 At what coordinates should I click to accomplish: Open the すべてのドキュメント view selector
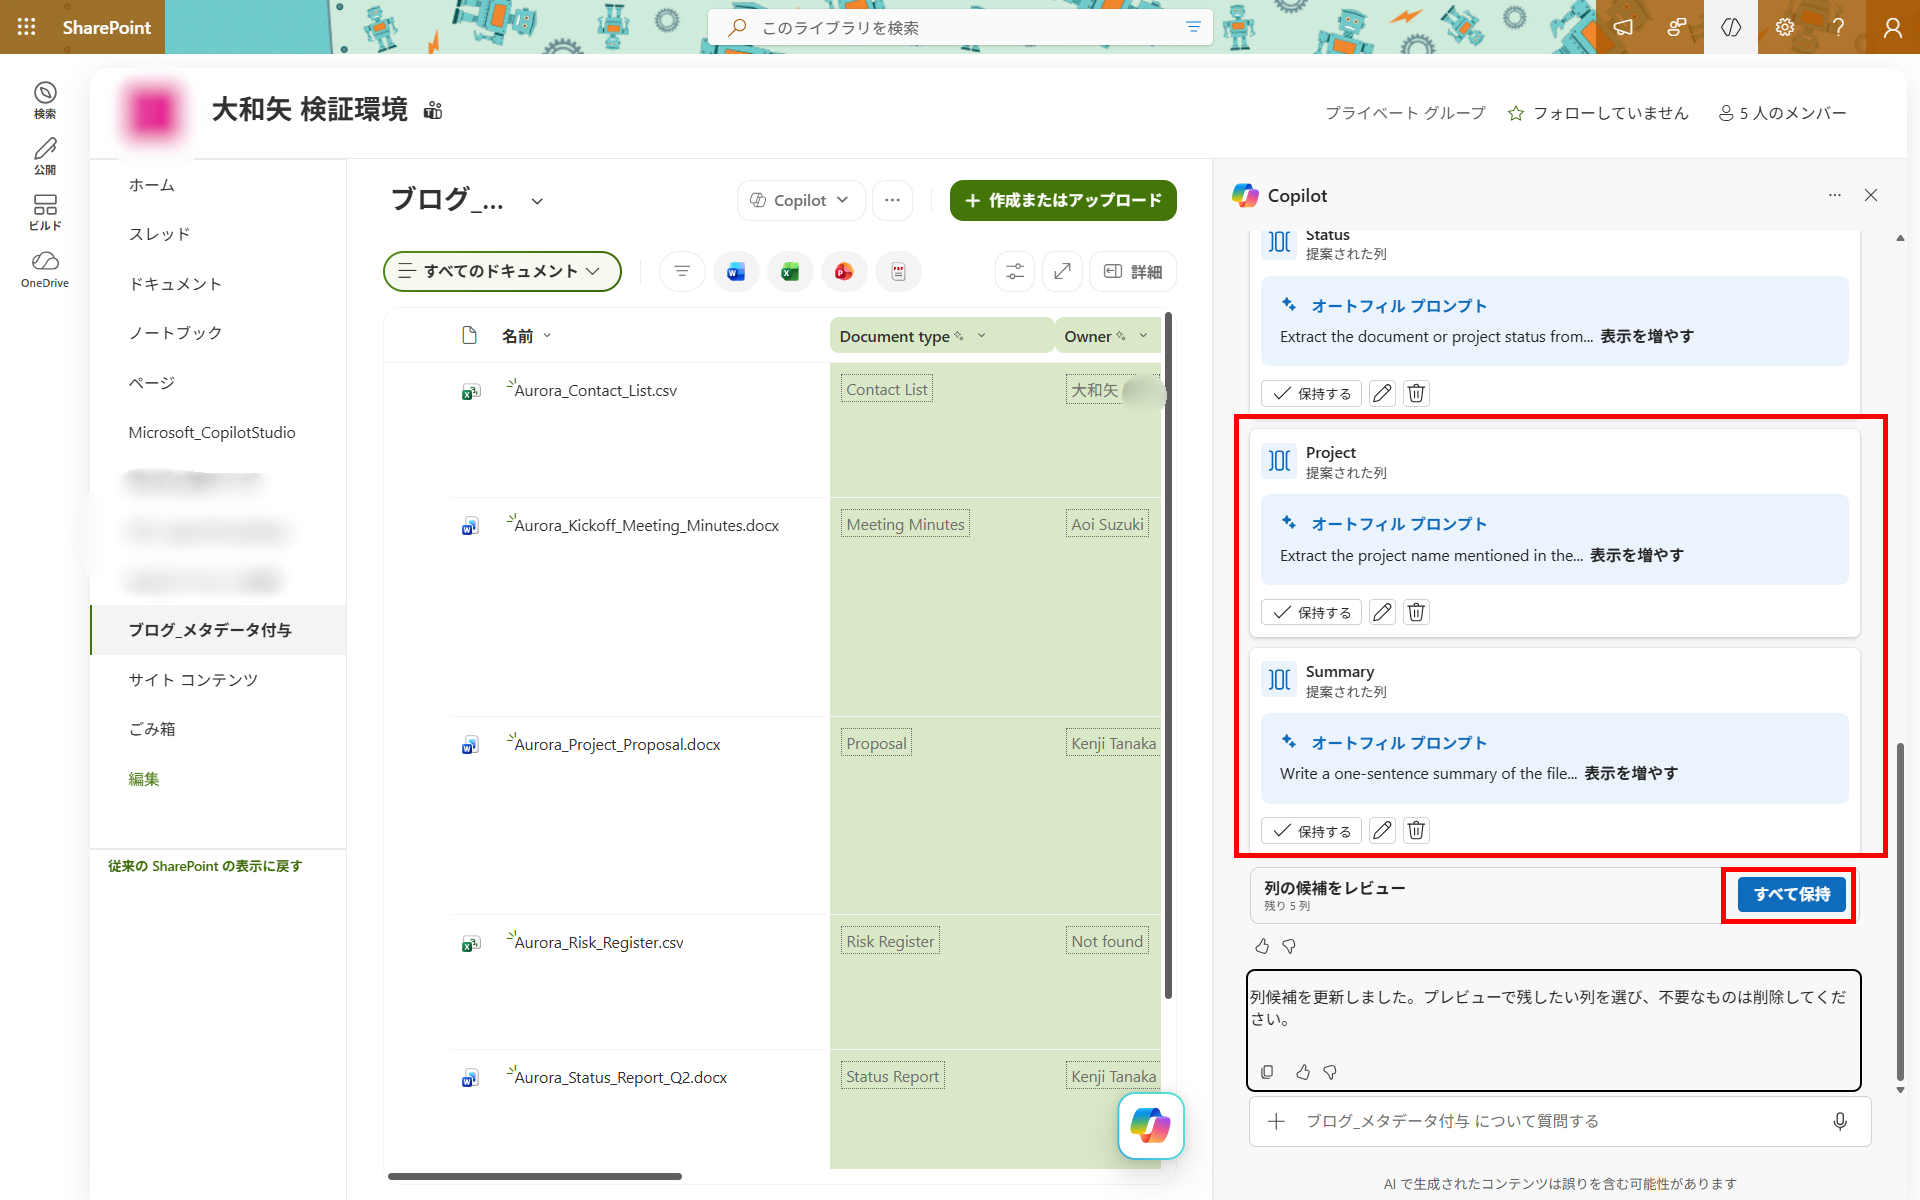[x=502, y=271]
